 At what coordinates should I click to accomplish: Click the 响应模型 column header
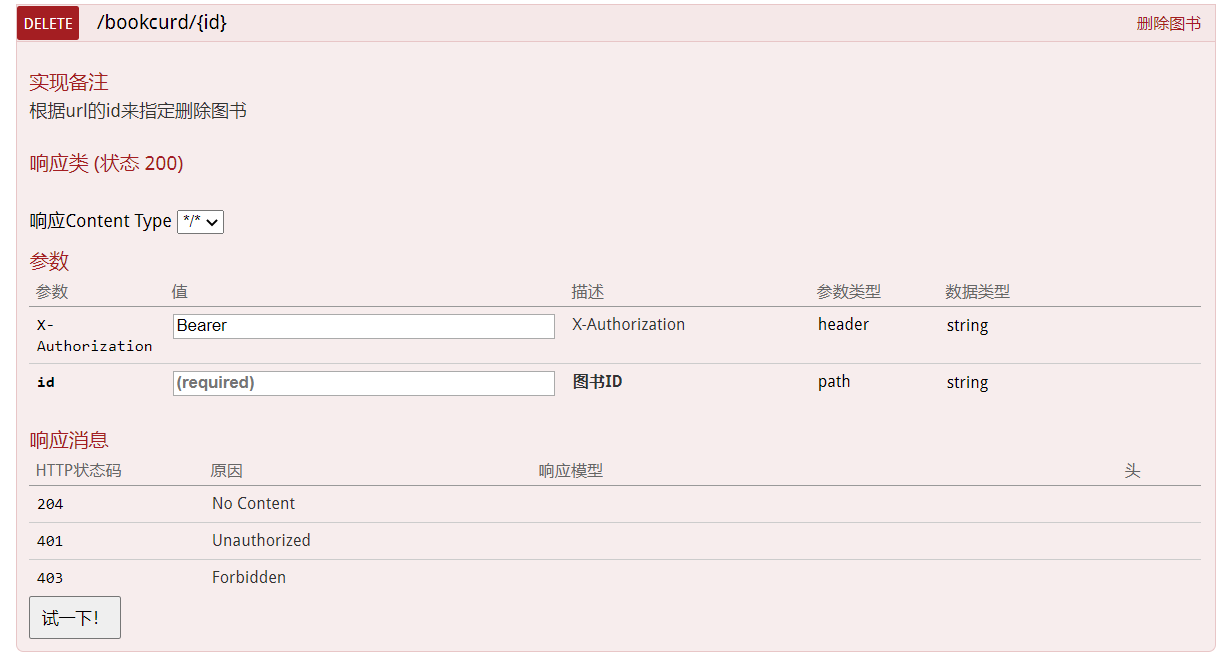pos(571,470)
